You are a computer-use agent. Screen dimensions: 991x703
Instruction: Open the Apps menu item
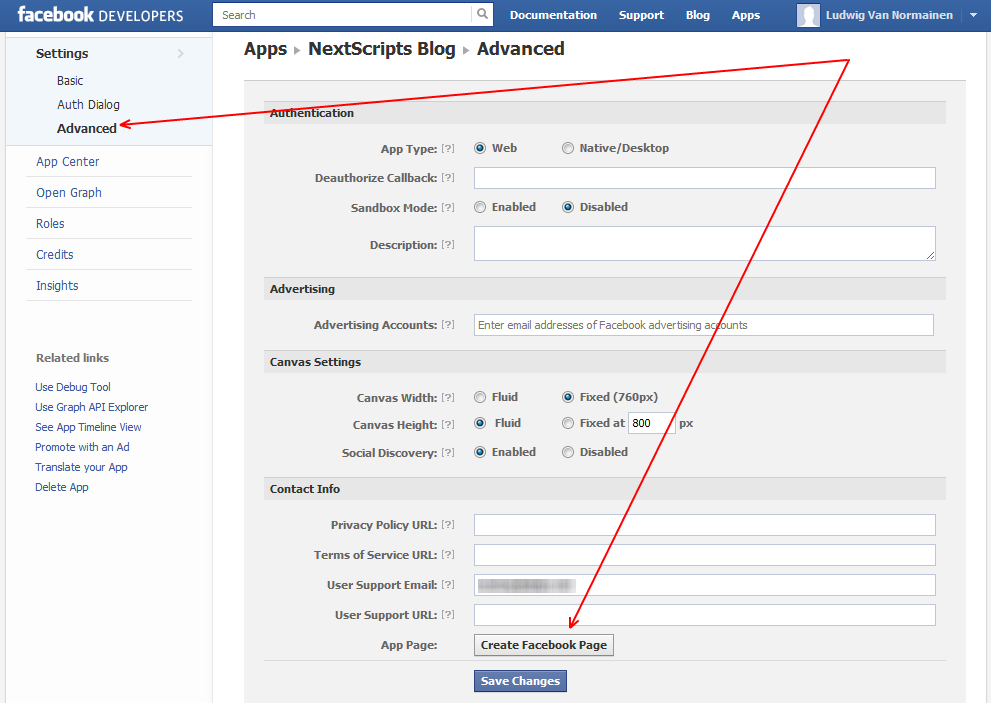coord(746,15)
